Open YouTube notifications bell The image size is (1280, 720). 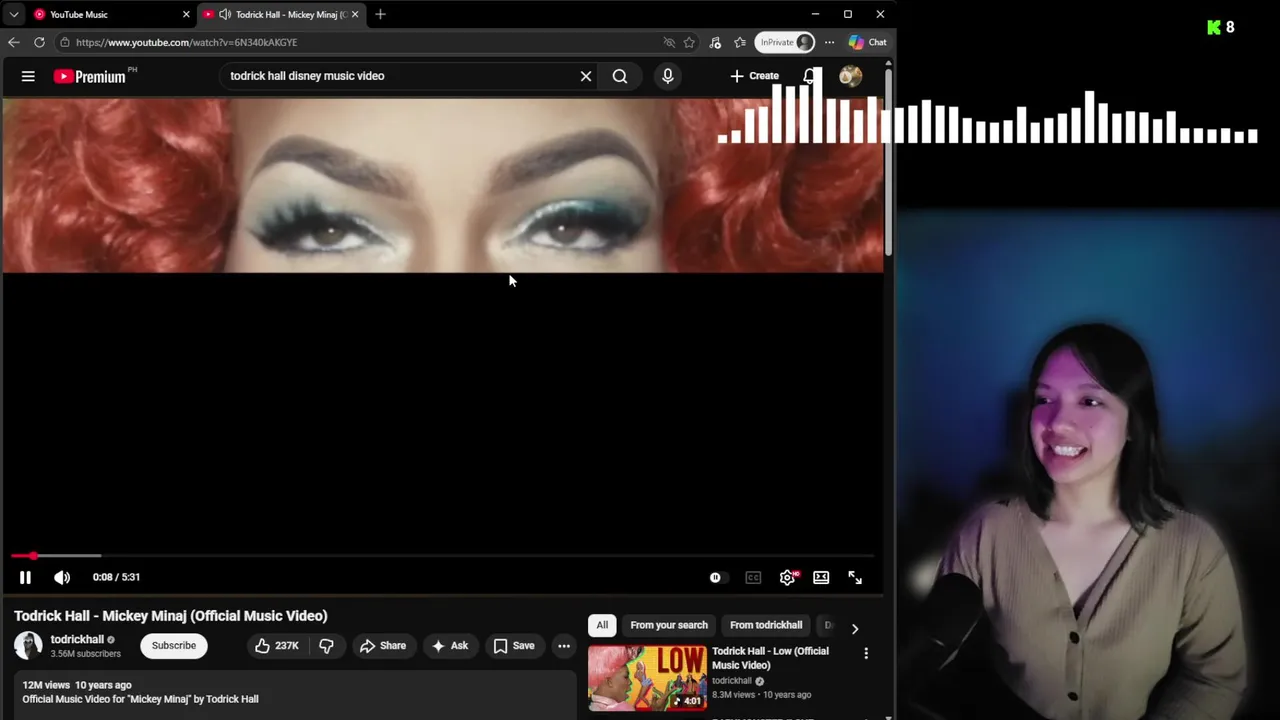(810, 76)
